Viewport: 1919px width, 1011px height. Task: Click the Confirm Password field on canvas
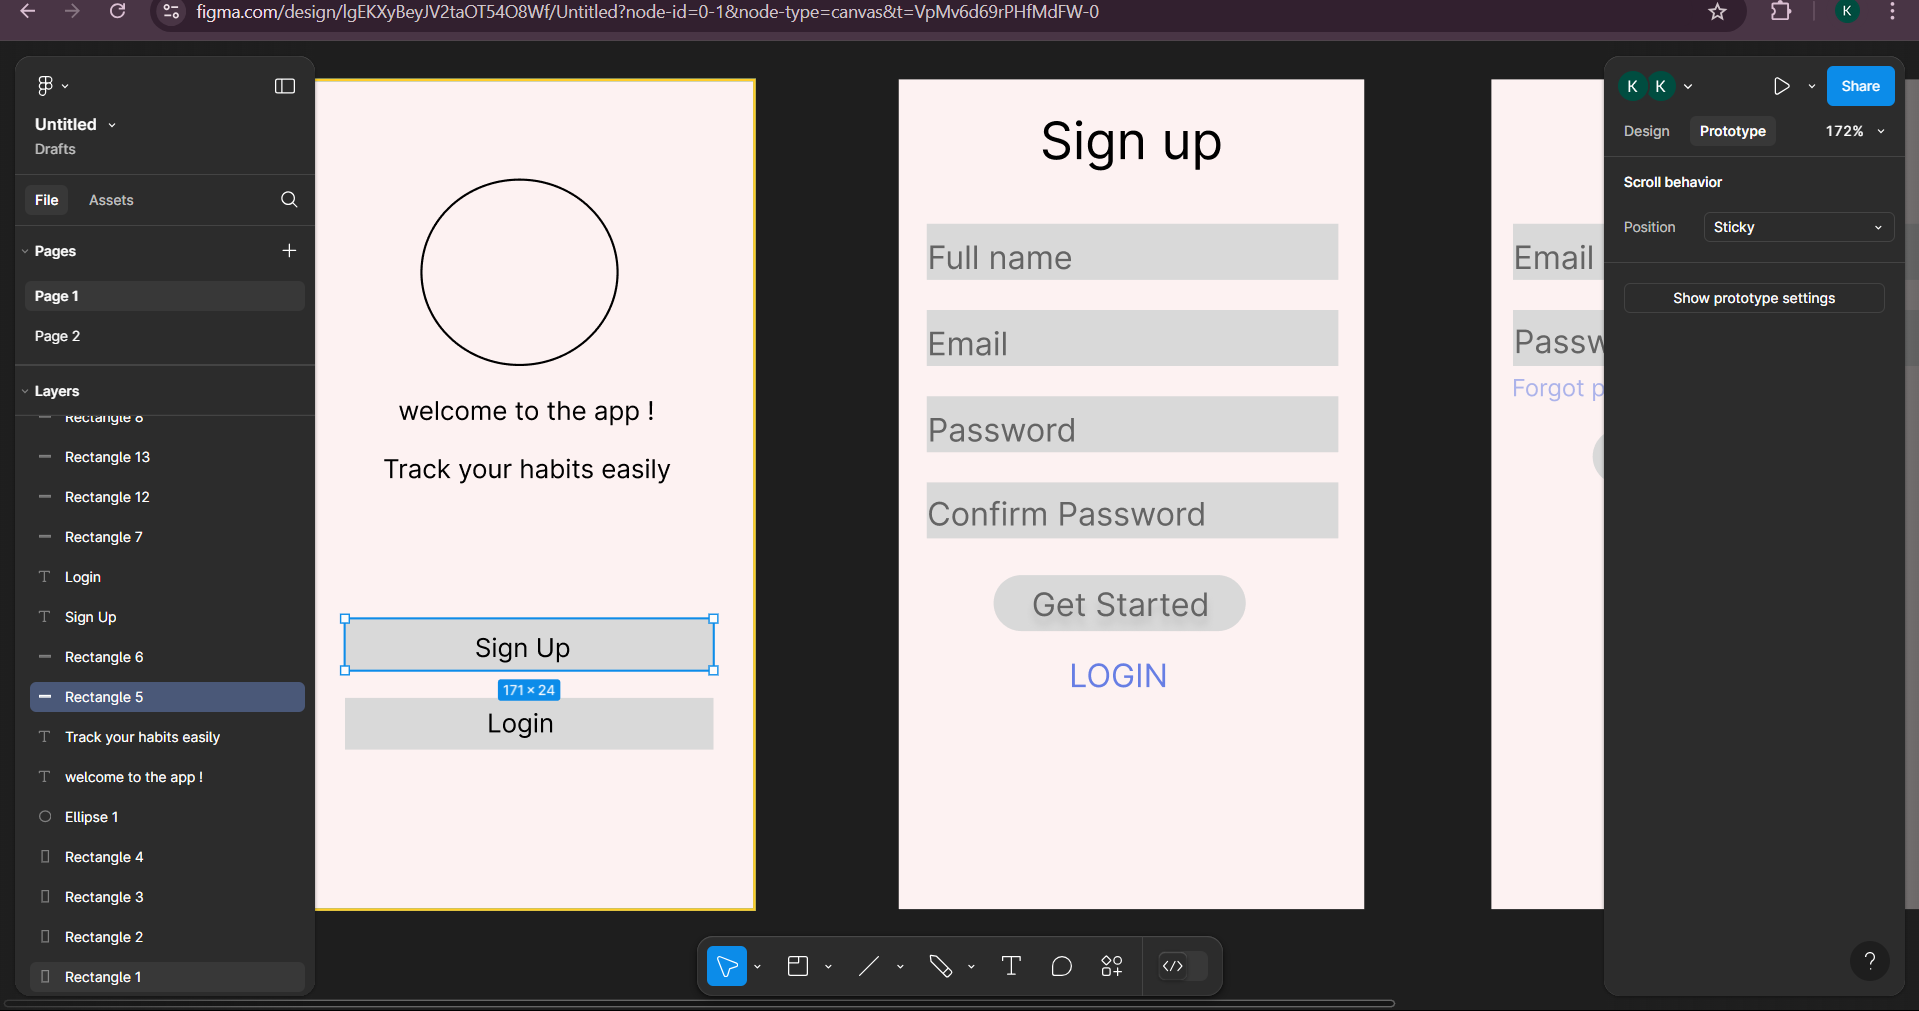[1132, 511]
